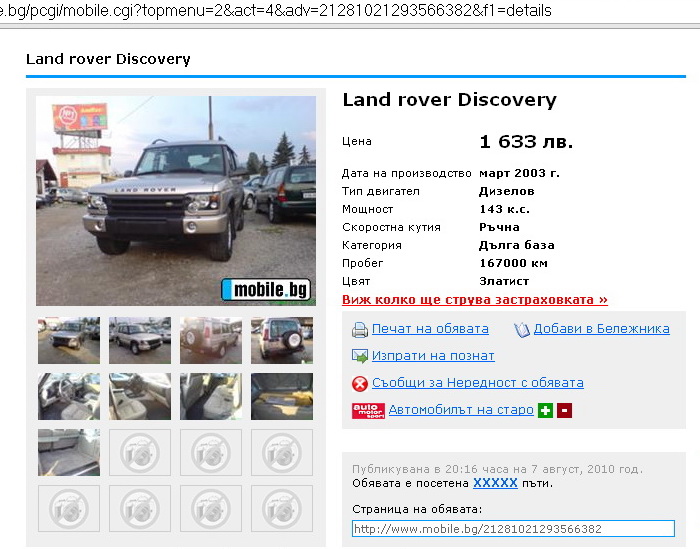This screenshot has height=549, width=700.
Task: Select the rear spare-wheel thumbnail
Action: click(282, 341)
